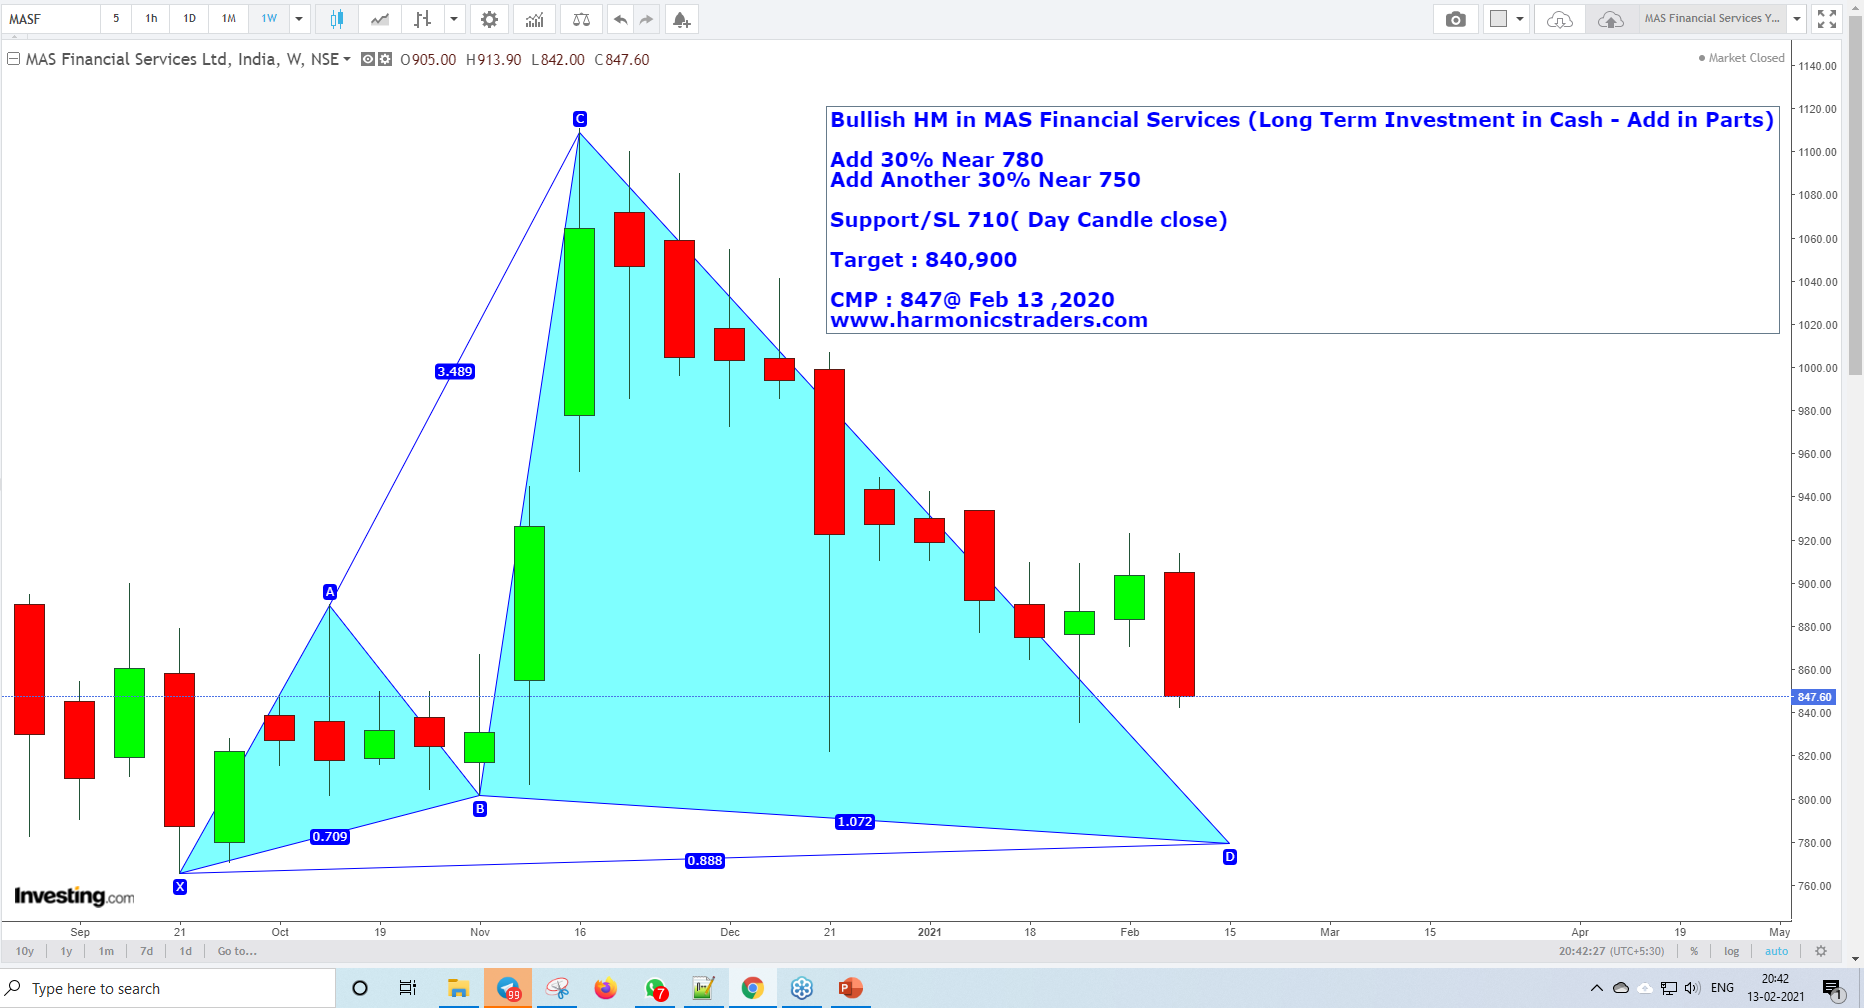Click the timezone clock 20:42:27 (UTC+5:30)
The width and height of the screenshot is (1864, 1008).
point(1611,951)
